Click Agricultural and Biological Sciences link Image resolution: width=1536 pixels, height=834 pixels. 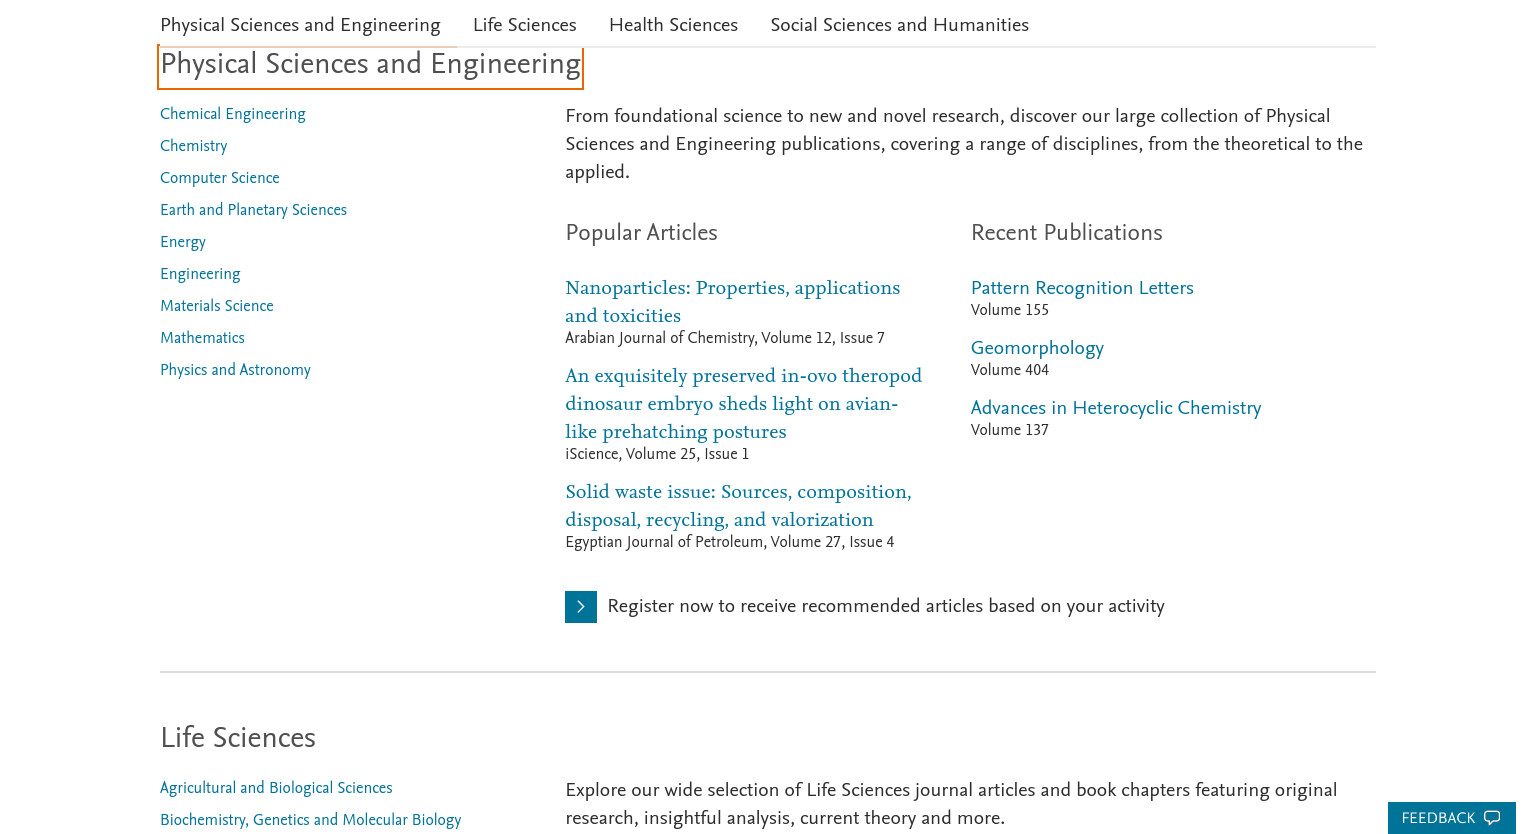click(276, 788)
